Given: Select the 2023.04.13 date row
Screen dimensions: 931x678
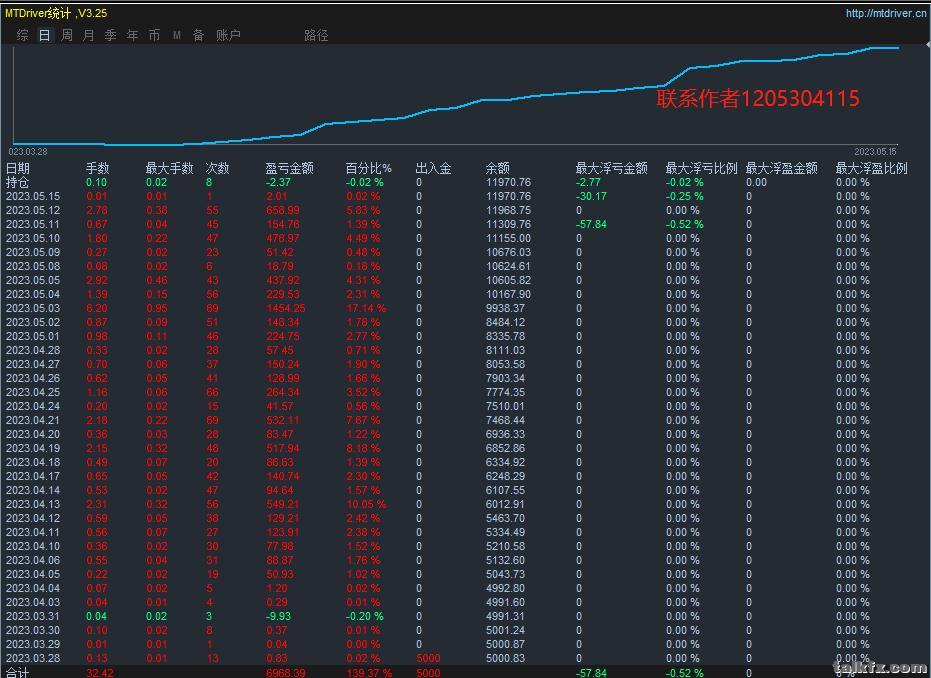Looking at the screenshot, I should [33, 504].
